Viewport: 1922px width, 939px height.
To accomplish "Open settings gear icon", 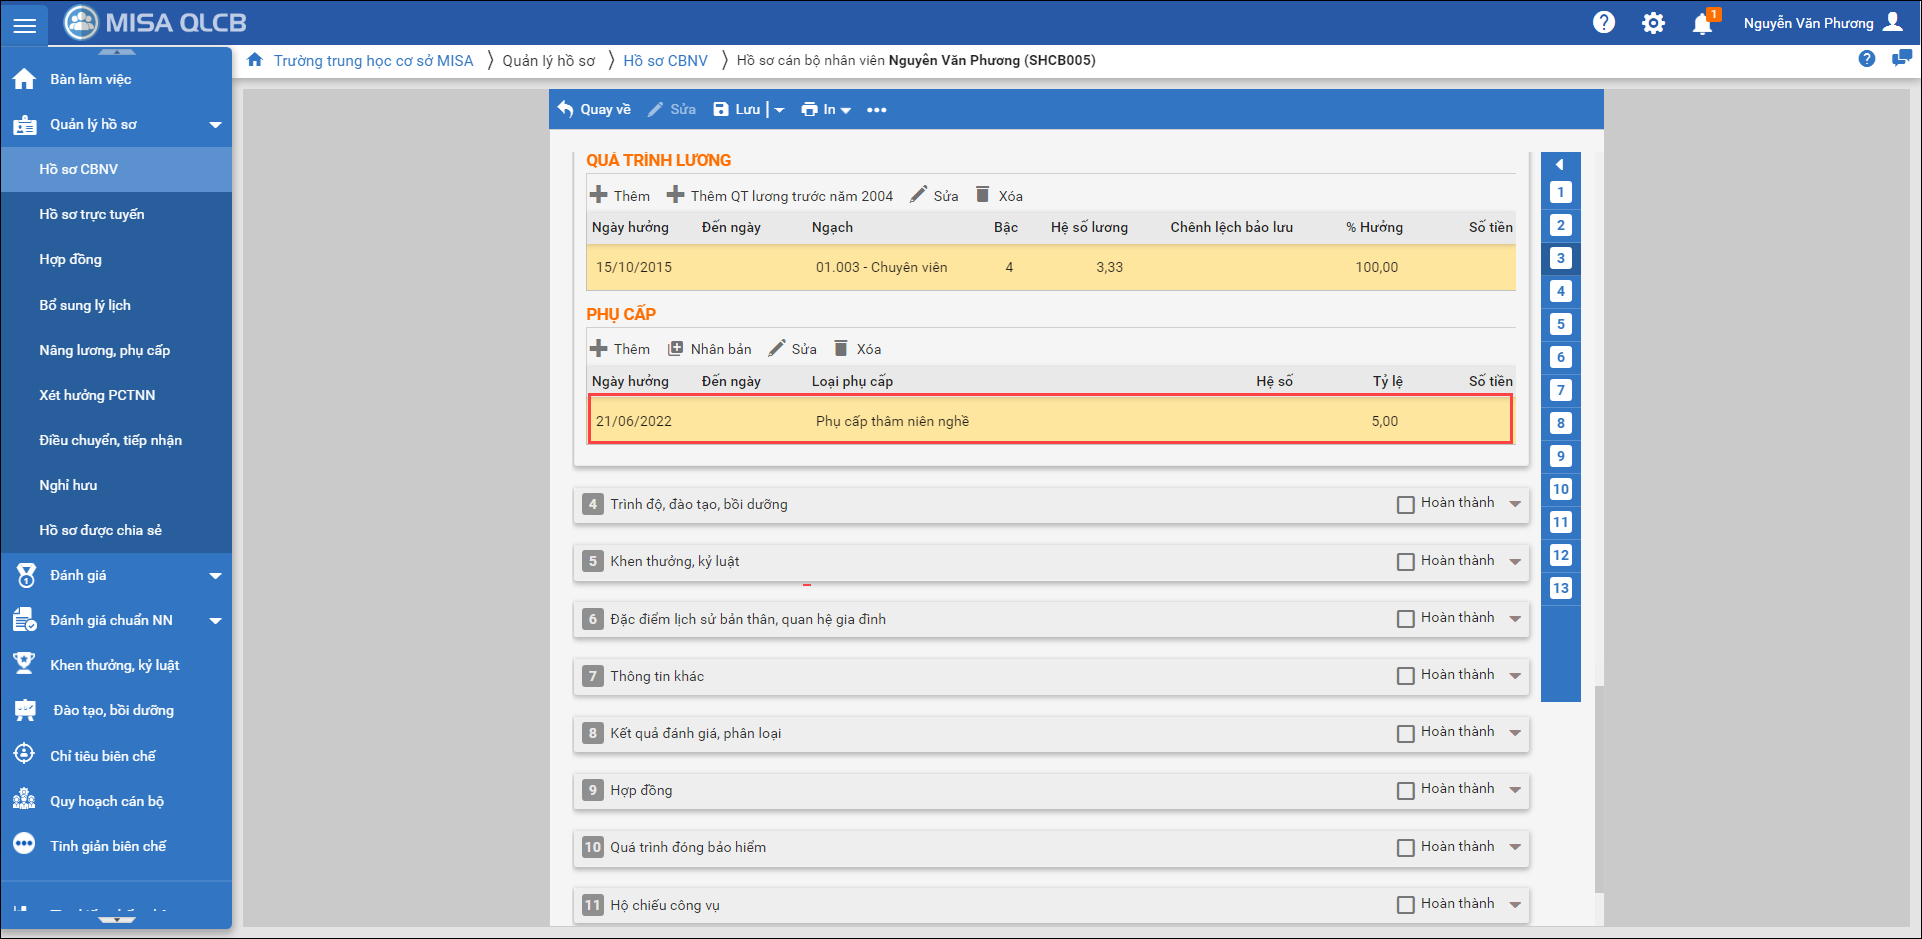I will 1653,23.
